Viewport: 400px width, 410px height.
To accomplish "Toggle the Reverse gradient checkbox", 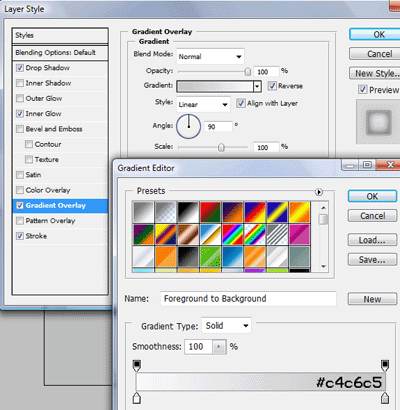I will point(272,86).
